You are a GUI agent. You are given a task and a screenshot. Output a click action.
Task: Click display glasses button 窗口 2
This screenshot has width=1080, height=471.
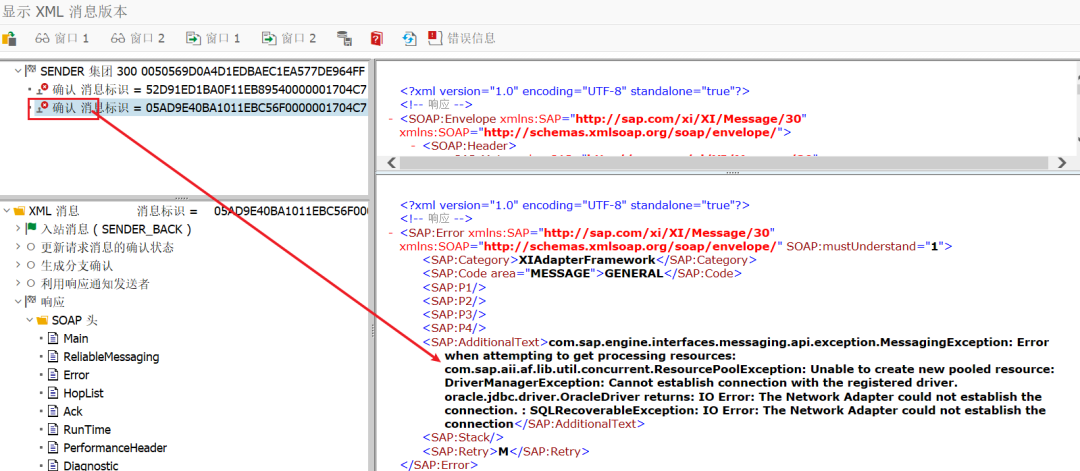point(138,39)
